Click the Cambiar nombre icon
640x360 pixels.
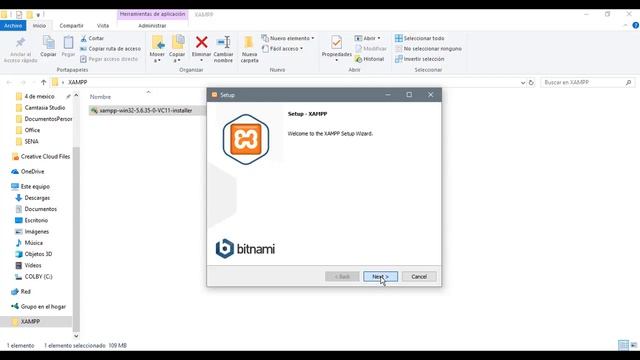(x=223, y=42)
